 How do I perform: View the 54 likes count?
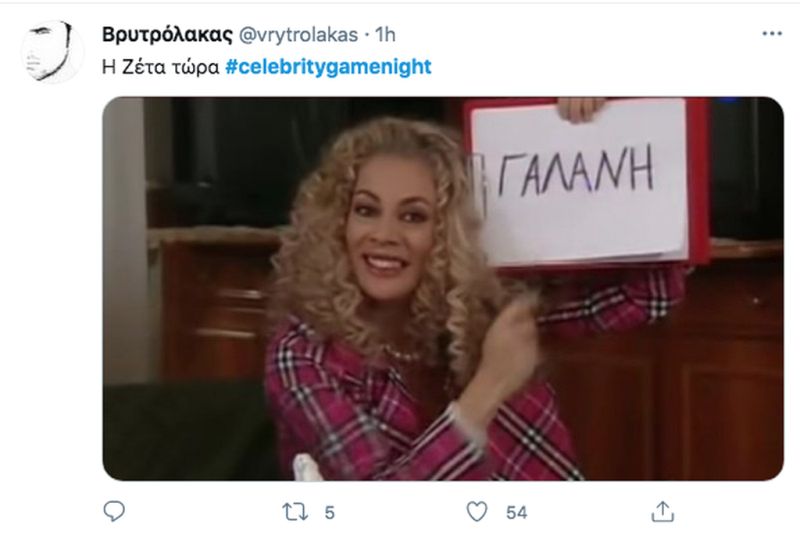click(x=516, y=512)
